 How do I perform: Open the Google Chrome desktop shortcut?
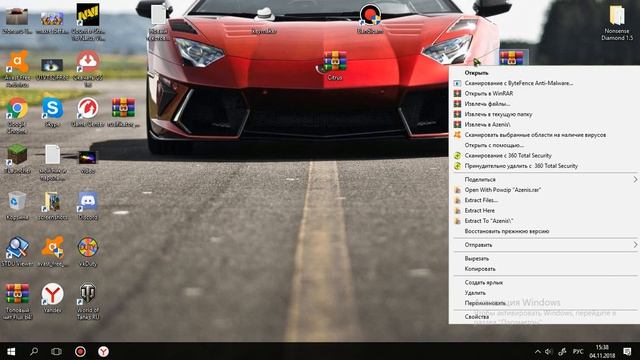(x=17, y=109)
